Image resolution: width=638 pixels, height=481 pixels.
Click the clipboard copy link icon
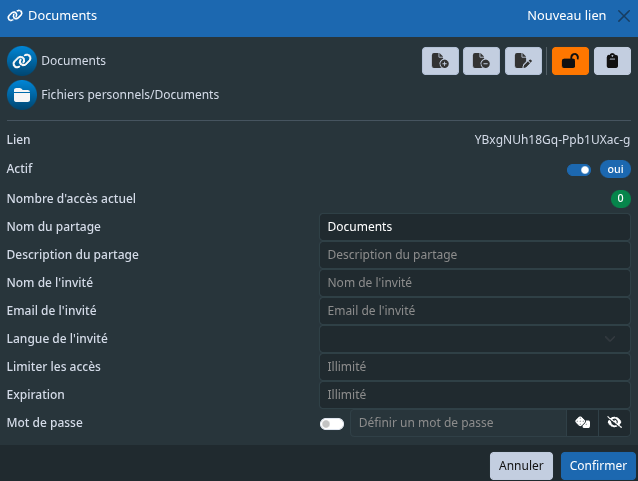pos(612,61)
